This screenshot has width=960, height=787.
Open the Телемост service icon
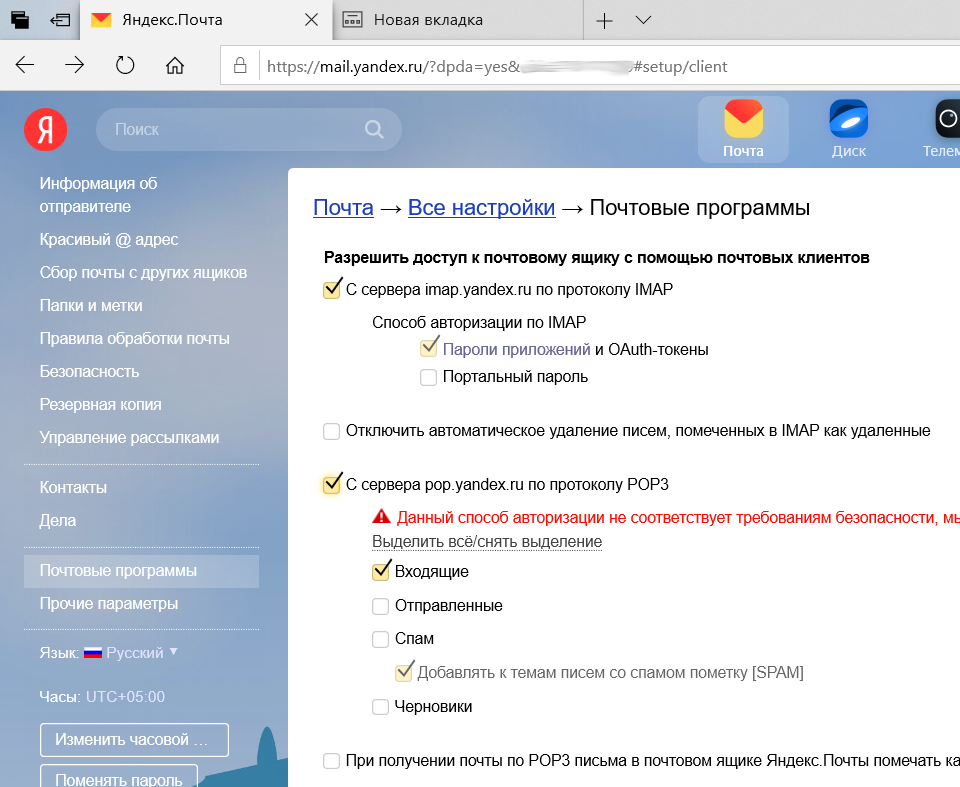click(x=943, y=129)
